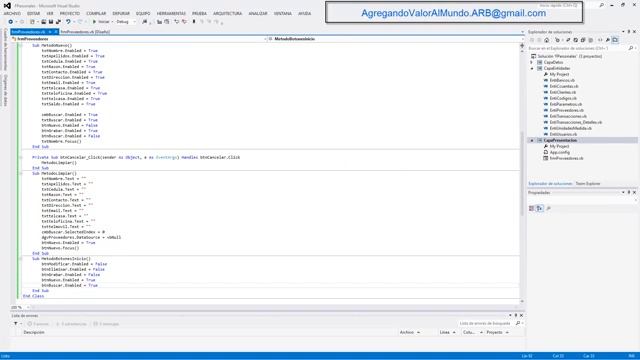Open the EDITAR menu

tap(33, 13)
